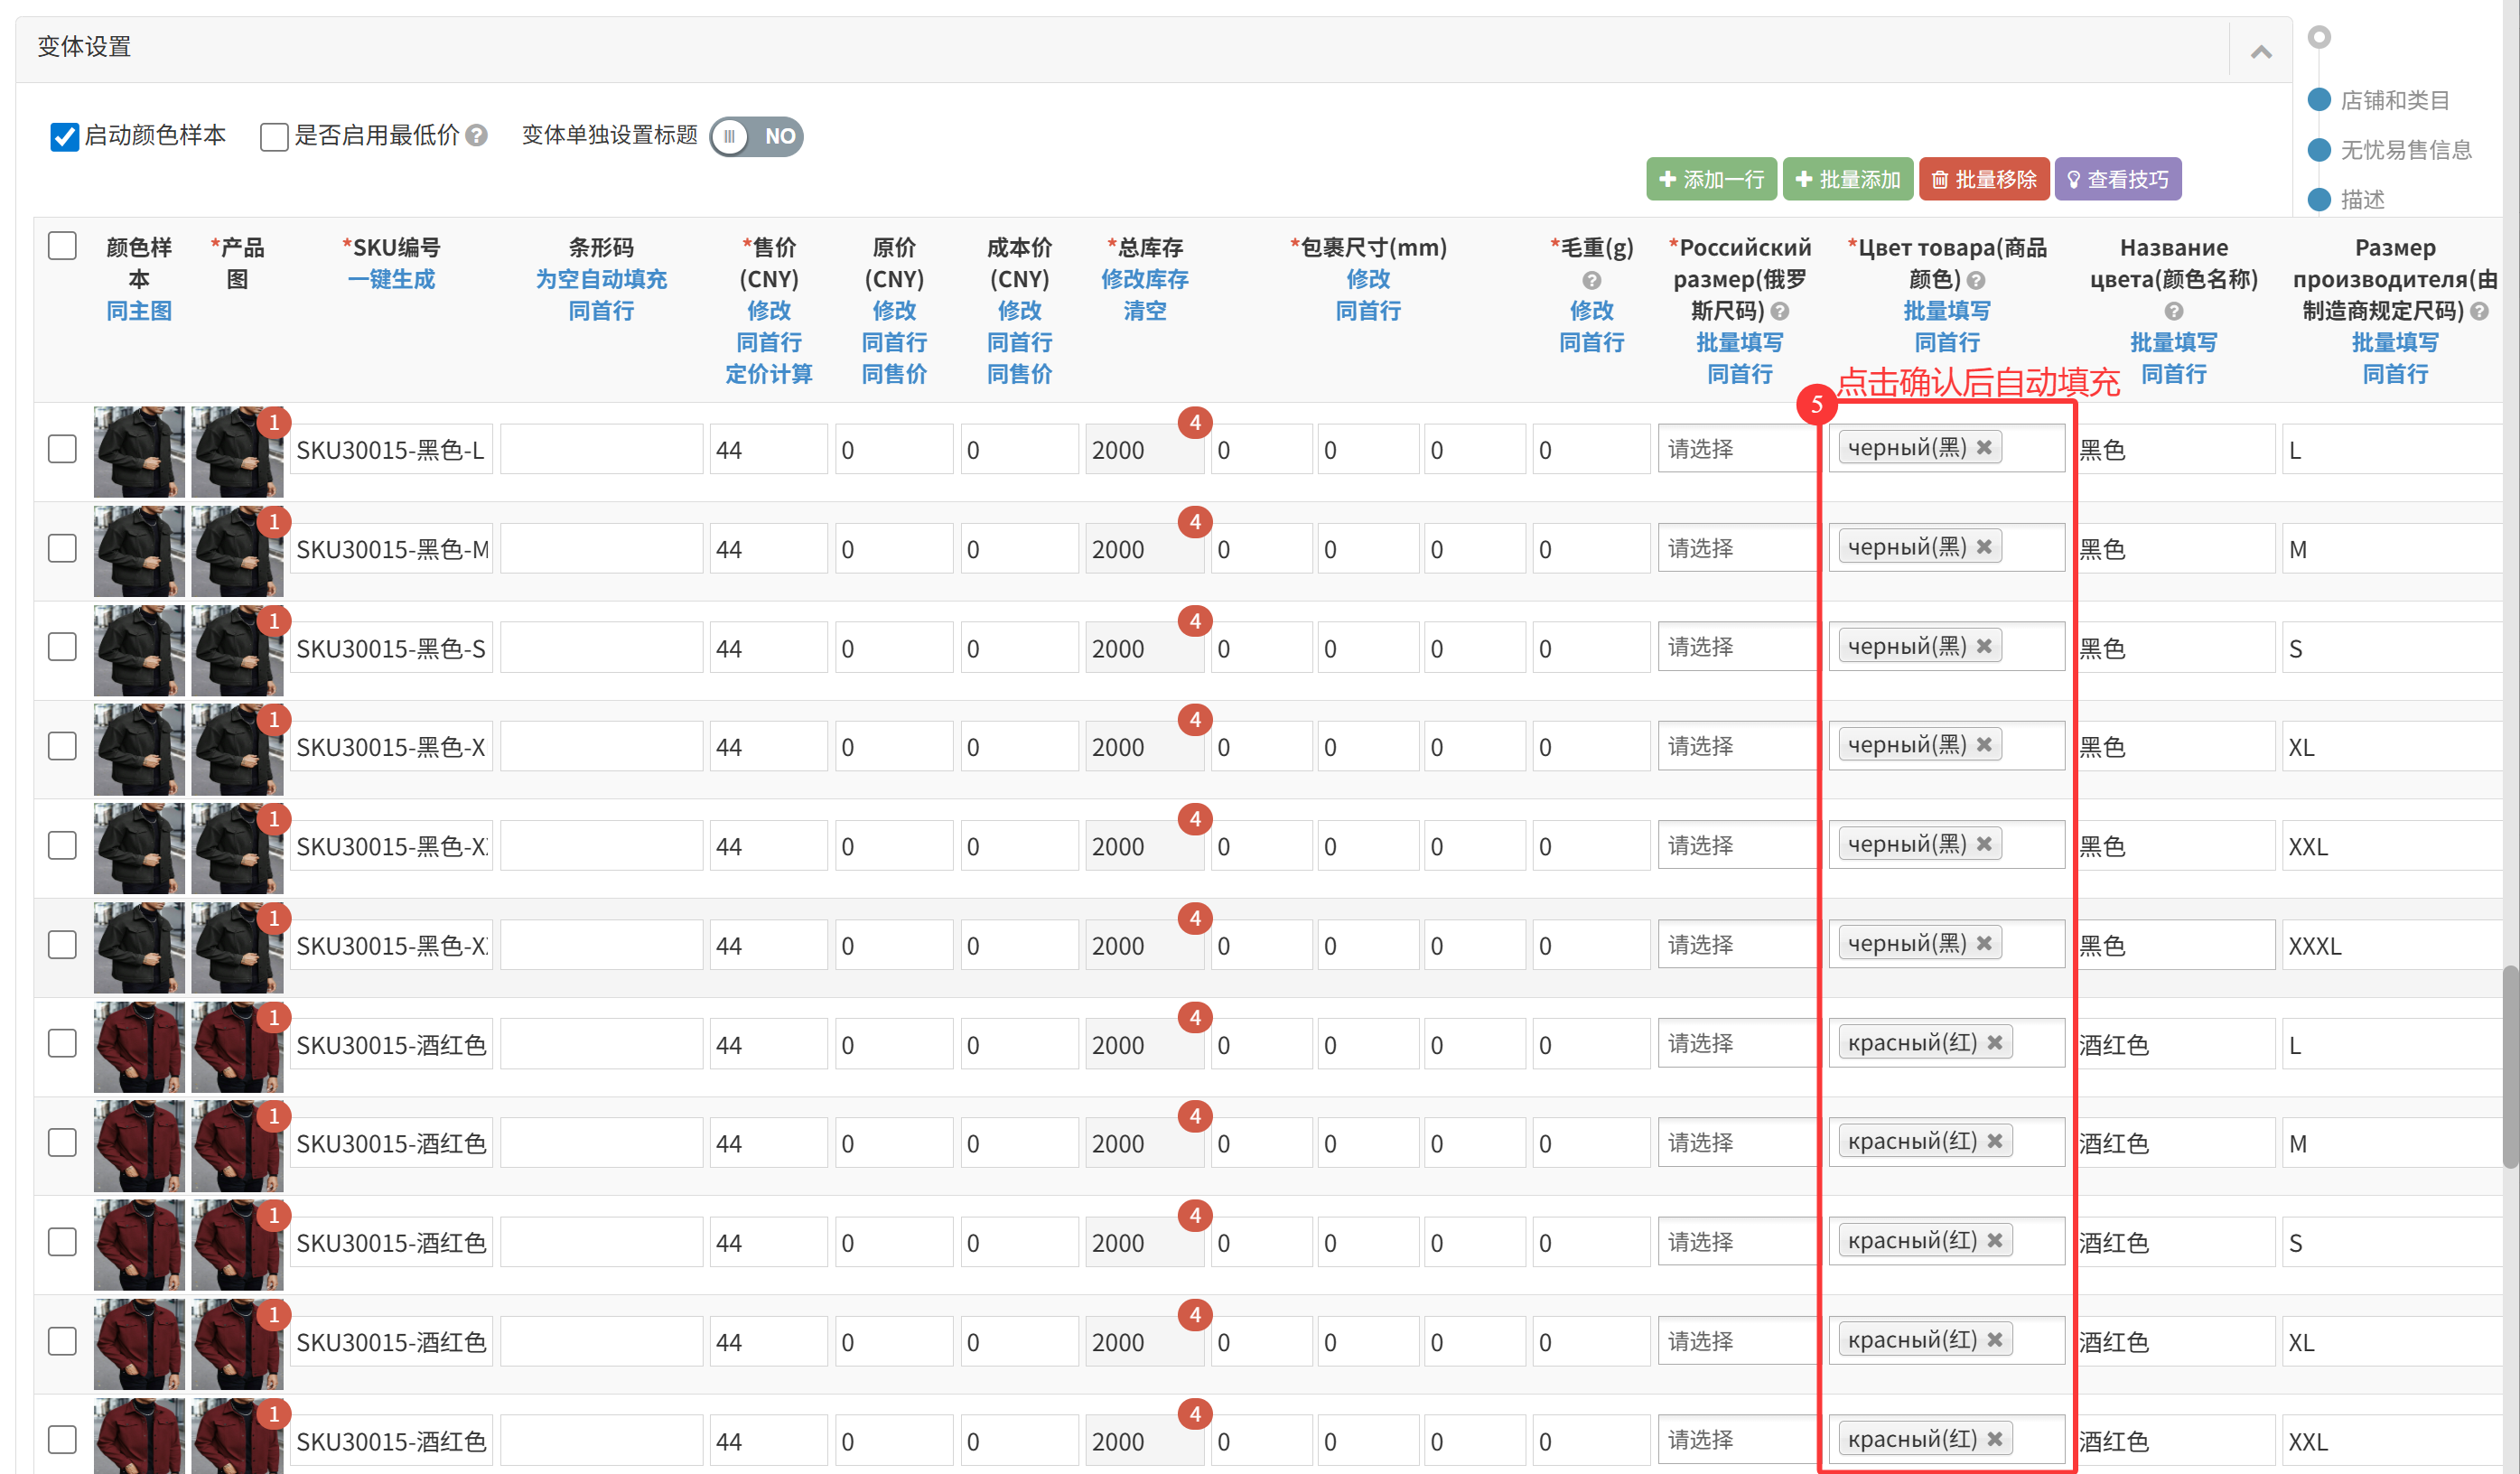Go to 无忧易售信息 section
2520x1474 pixels.
pos(2405,150)
